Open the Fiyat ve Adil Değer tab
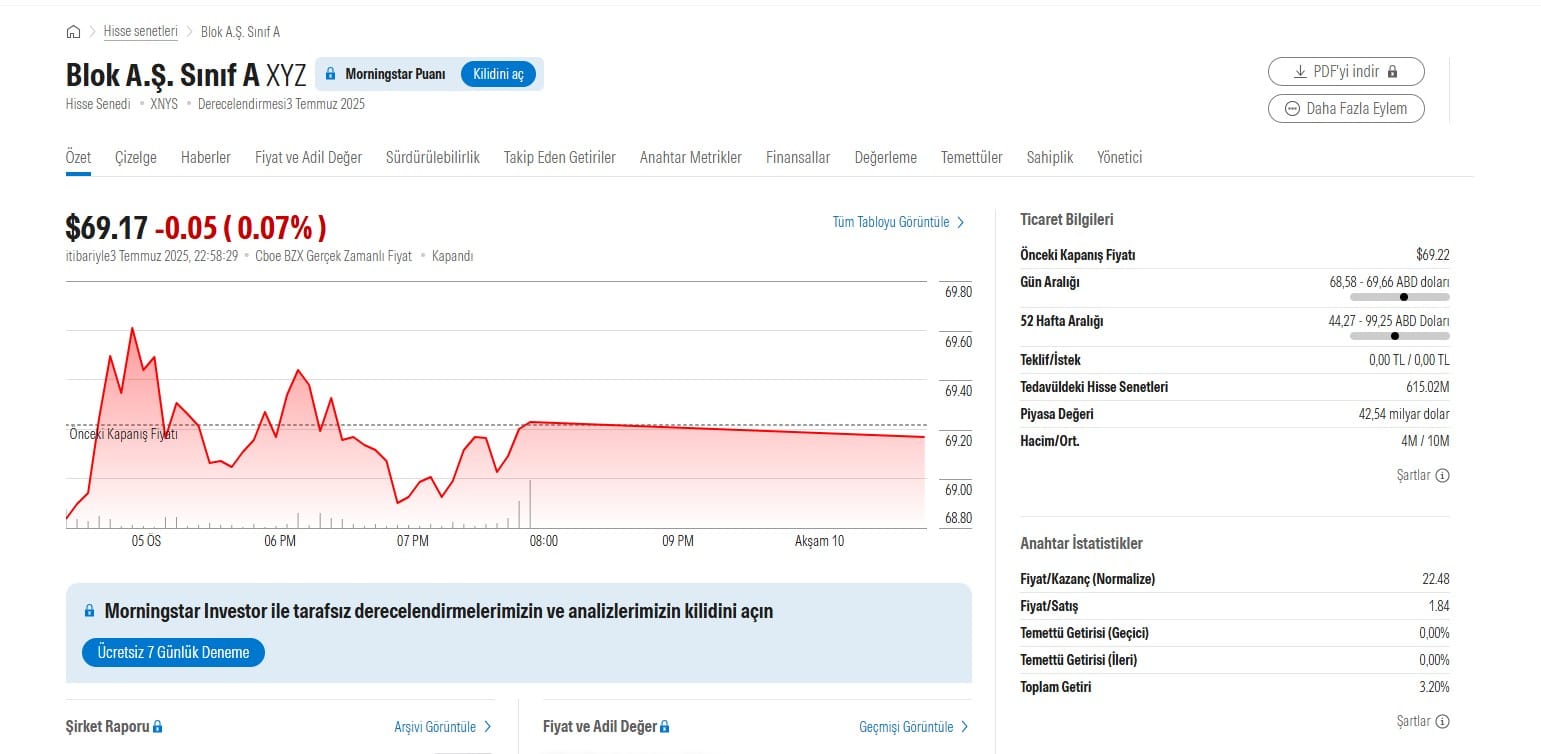This screenshot has width=1541, height=754. 308,157
